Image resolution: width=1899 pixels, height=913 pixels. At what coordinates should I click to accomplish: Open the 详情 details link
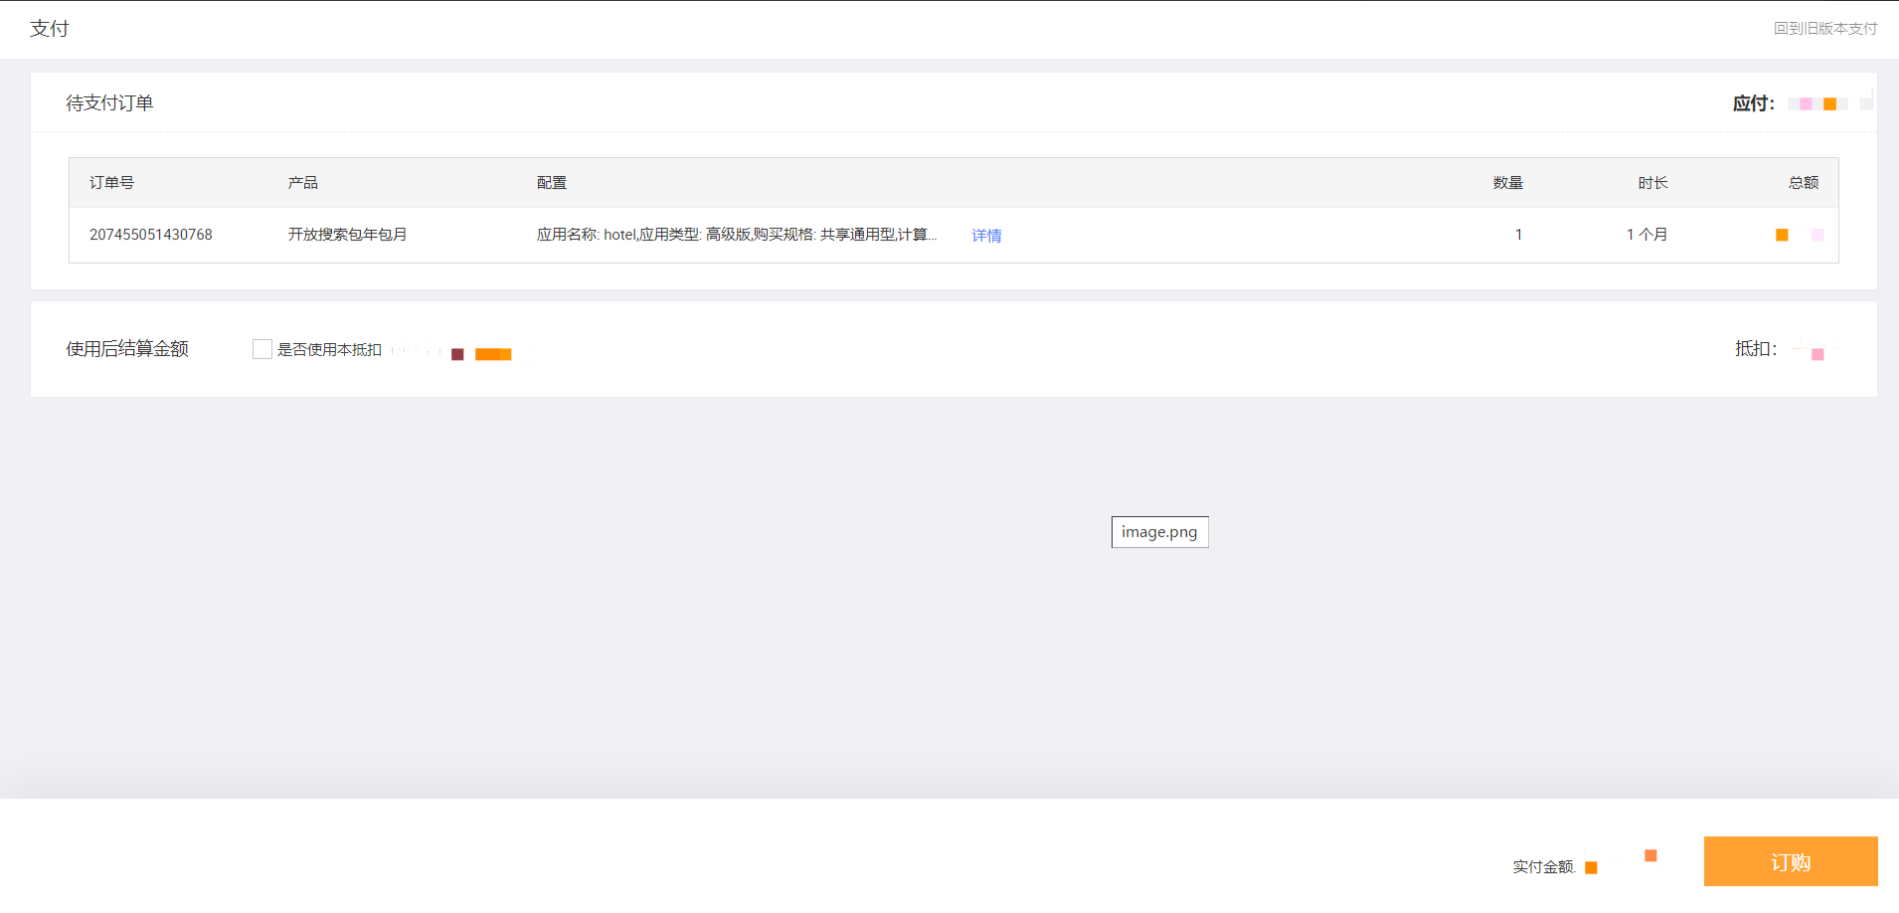[986, 235]
